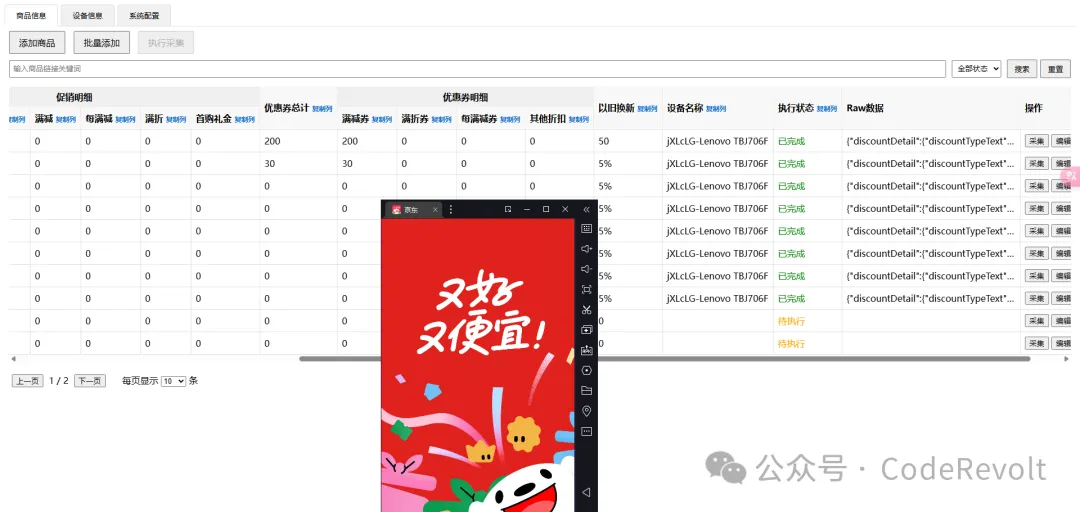
Task: Click 复制列 link beside 满折
Action: [176, 120]
